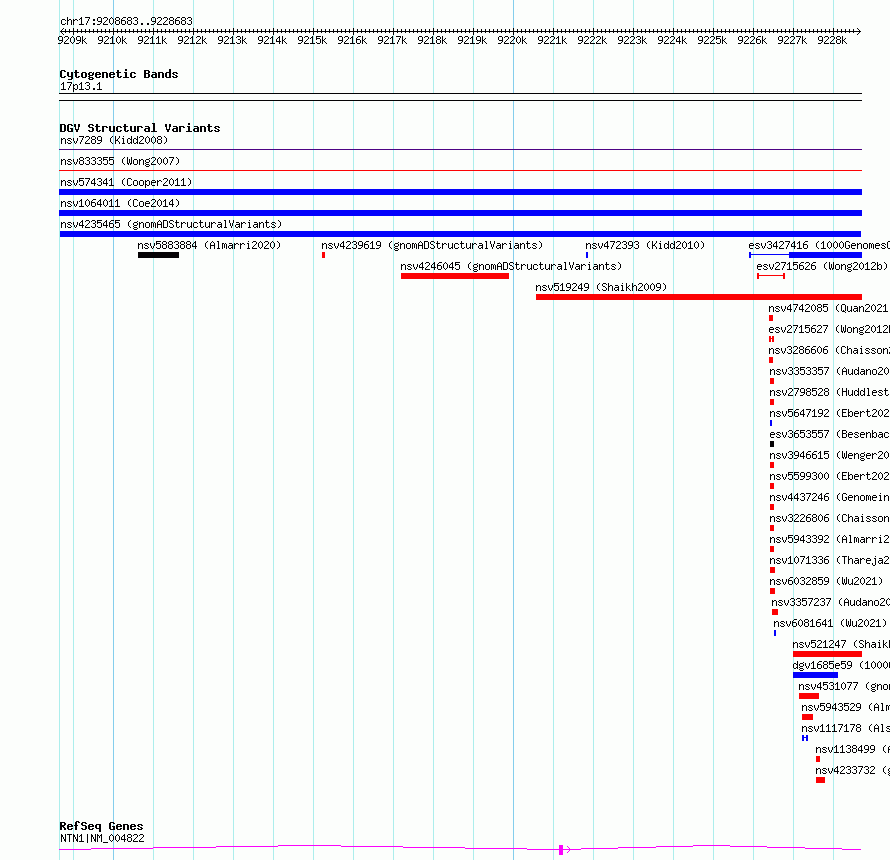Click the nsv7289 (Kidd2008) variant label

click(114, 140)
